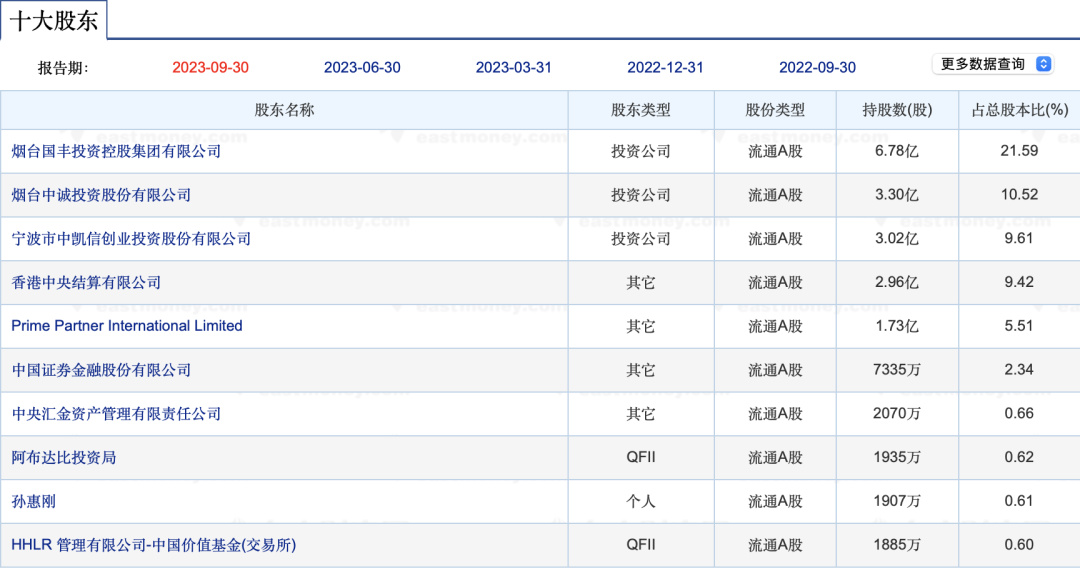Click the 3.02亿 shareholding cell
Screen dimensions: 1080x569
click(897, 238)
